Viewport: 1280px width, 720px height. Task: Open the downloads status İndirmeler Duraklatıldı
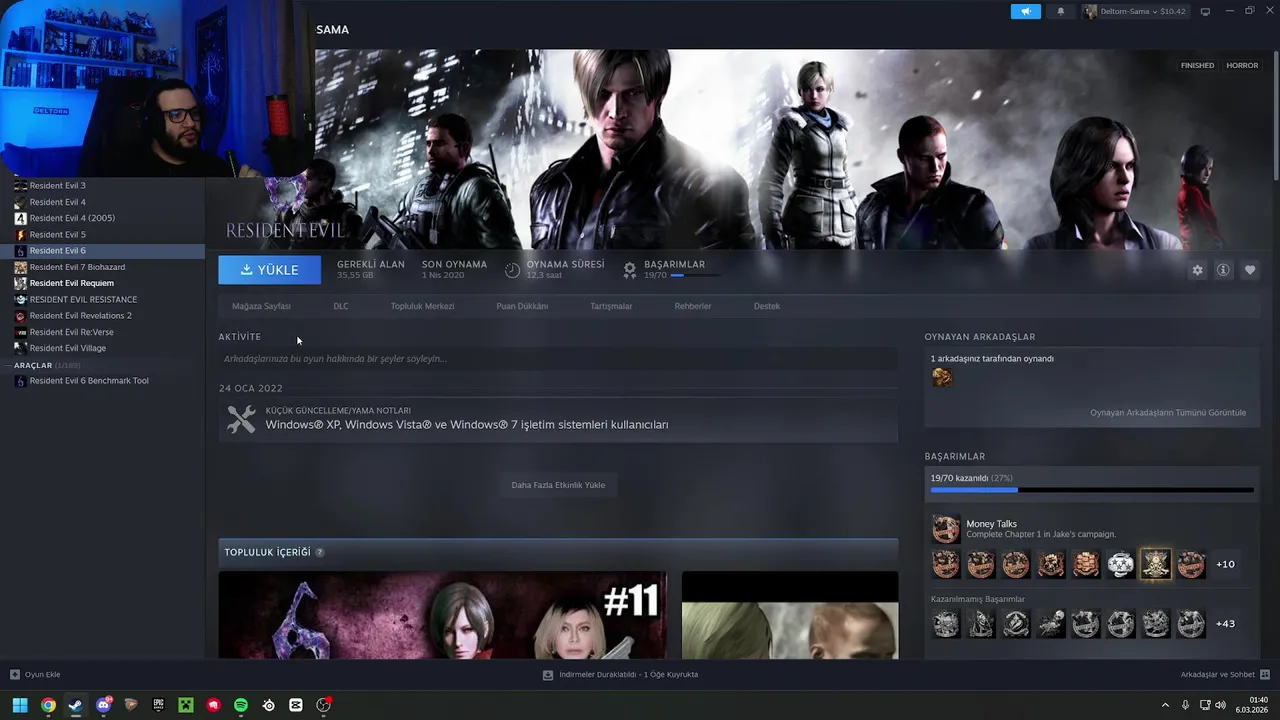pos(620,675)
